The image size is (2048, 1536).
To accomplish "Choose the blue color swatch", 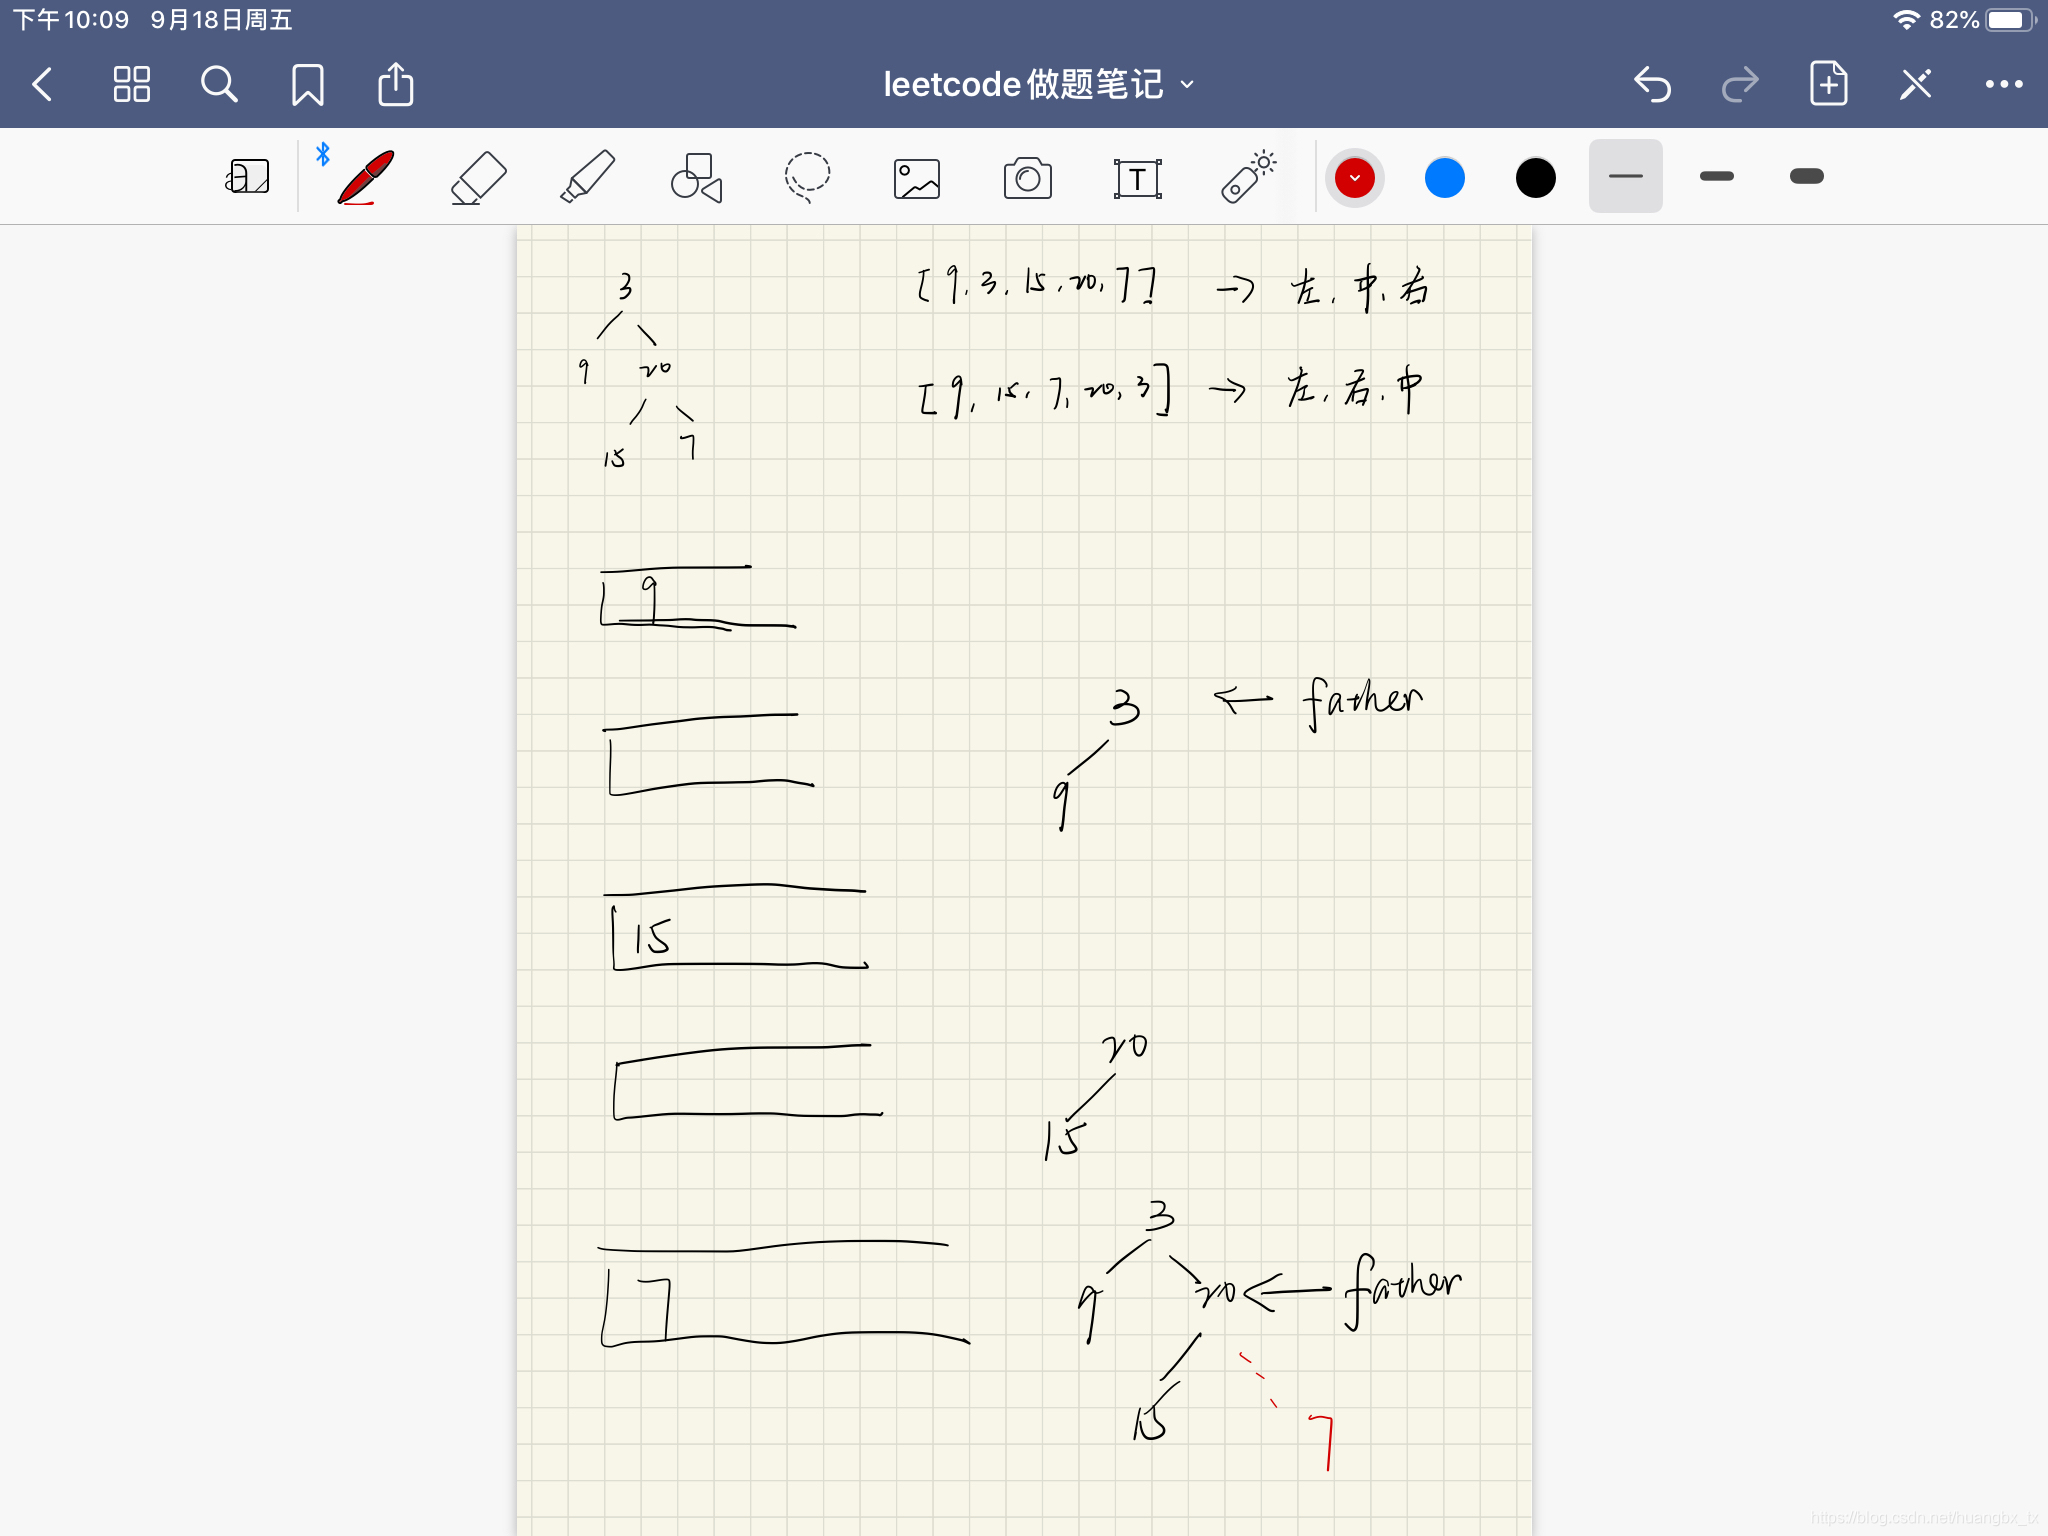I will [1444, 178].
